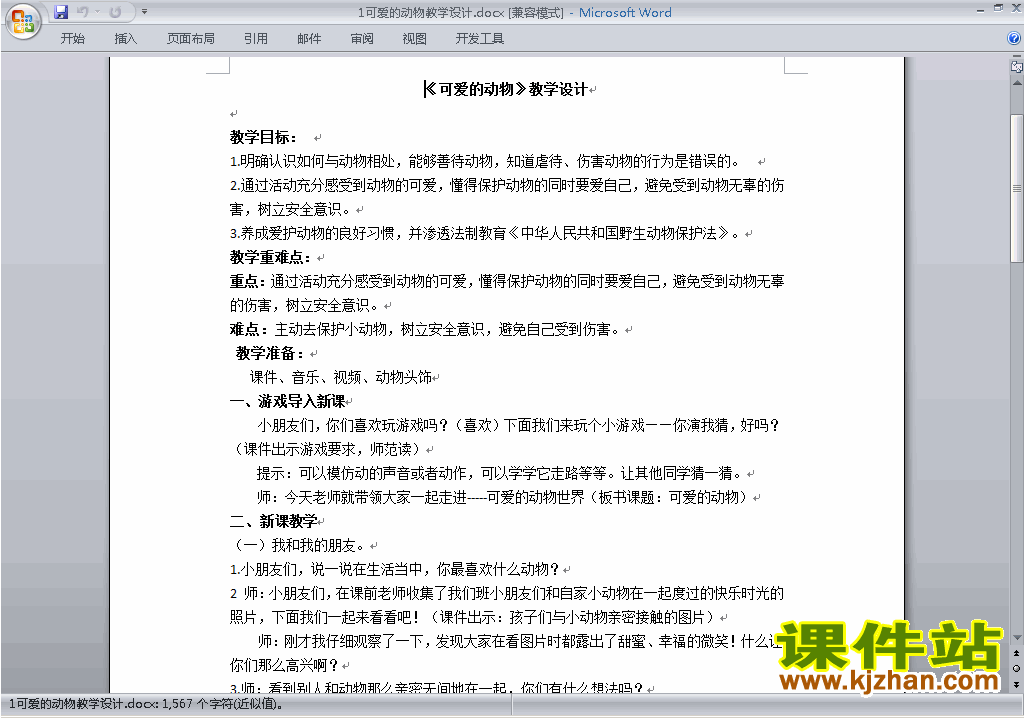Jump to next page with double-down arrows
The image size is (1024, 718).
point(1016,684)
